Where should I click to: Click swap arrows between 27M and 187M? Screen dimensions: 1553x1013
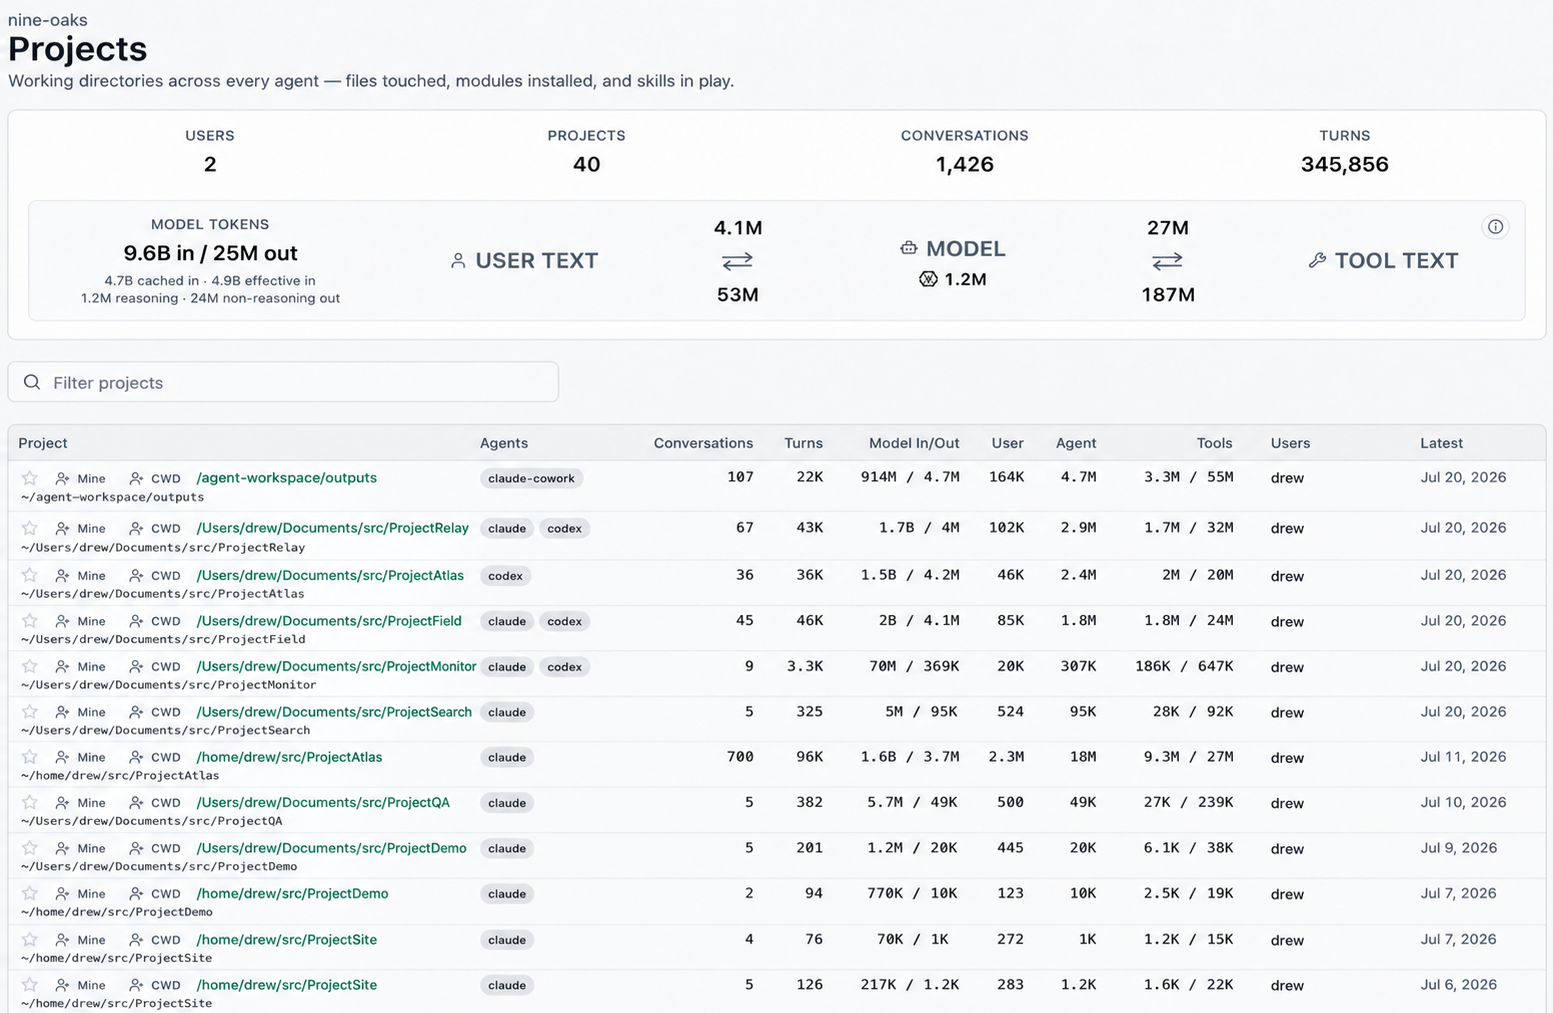(1167, 261)
